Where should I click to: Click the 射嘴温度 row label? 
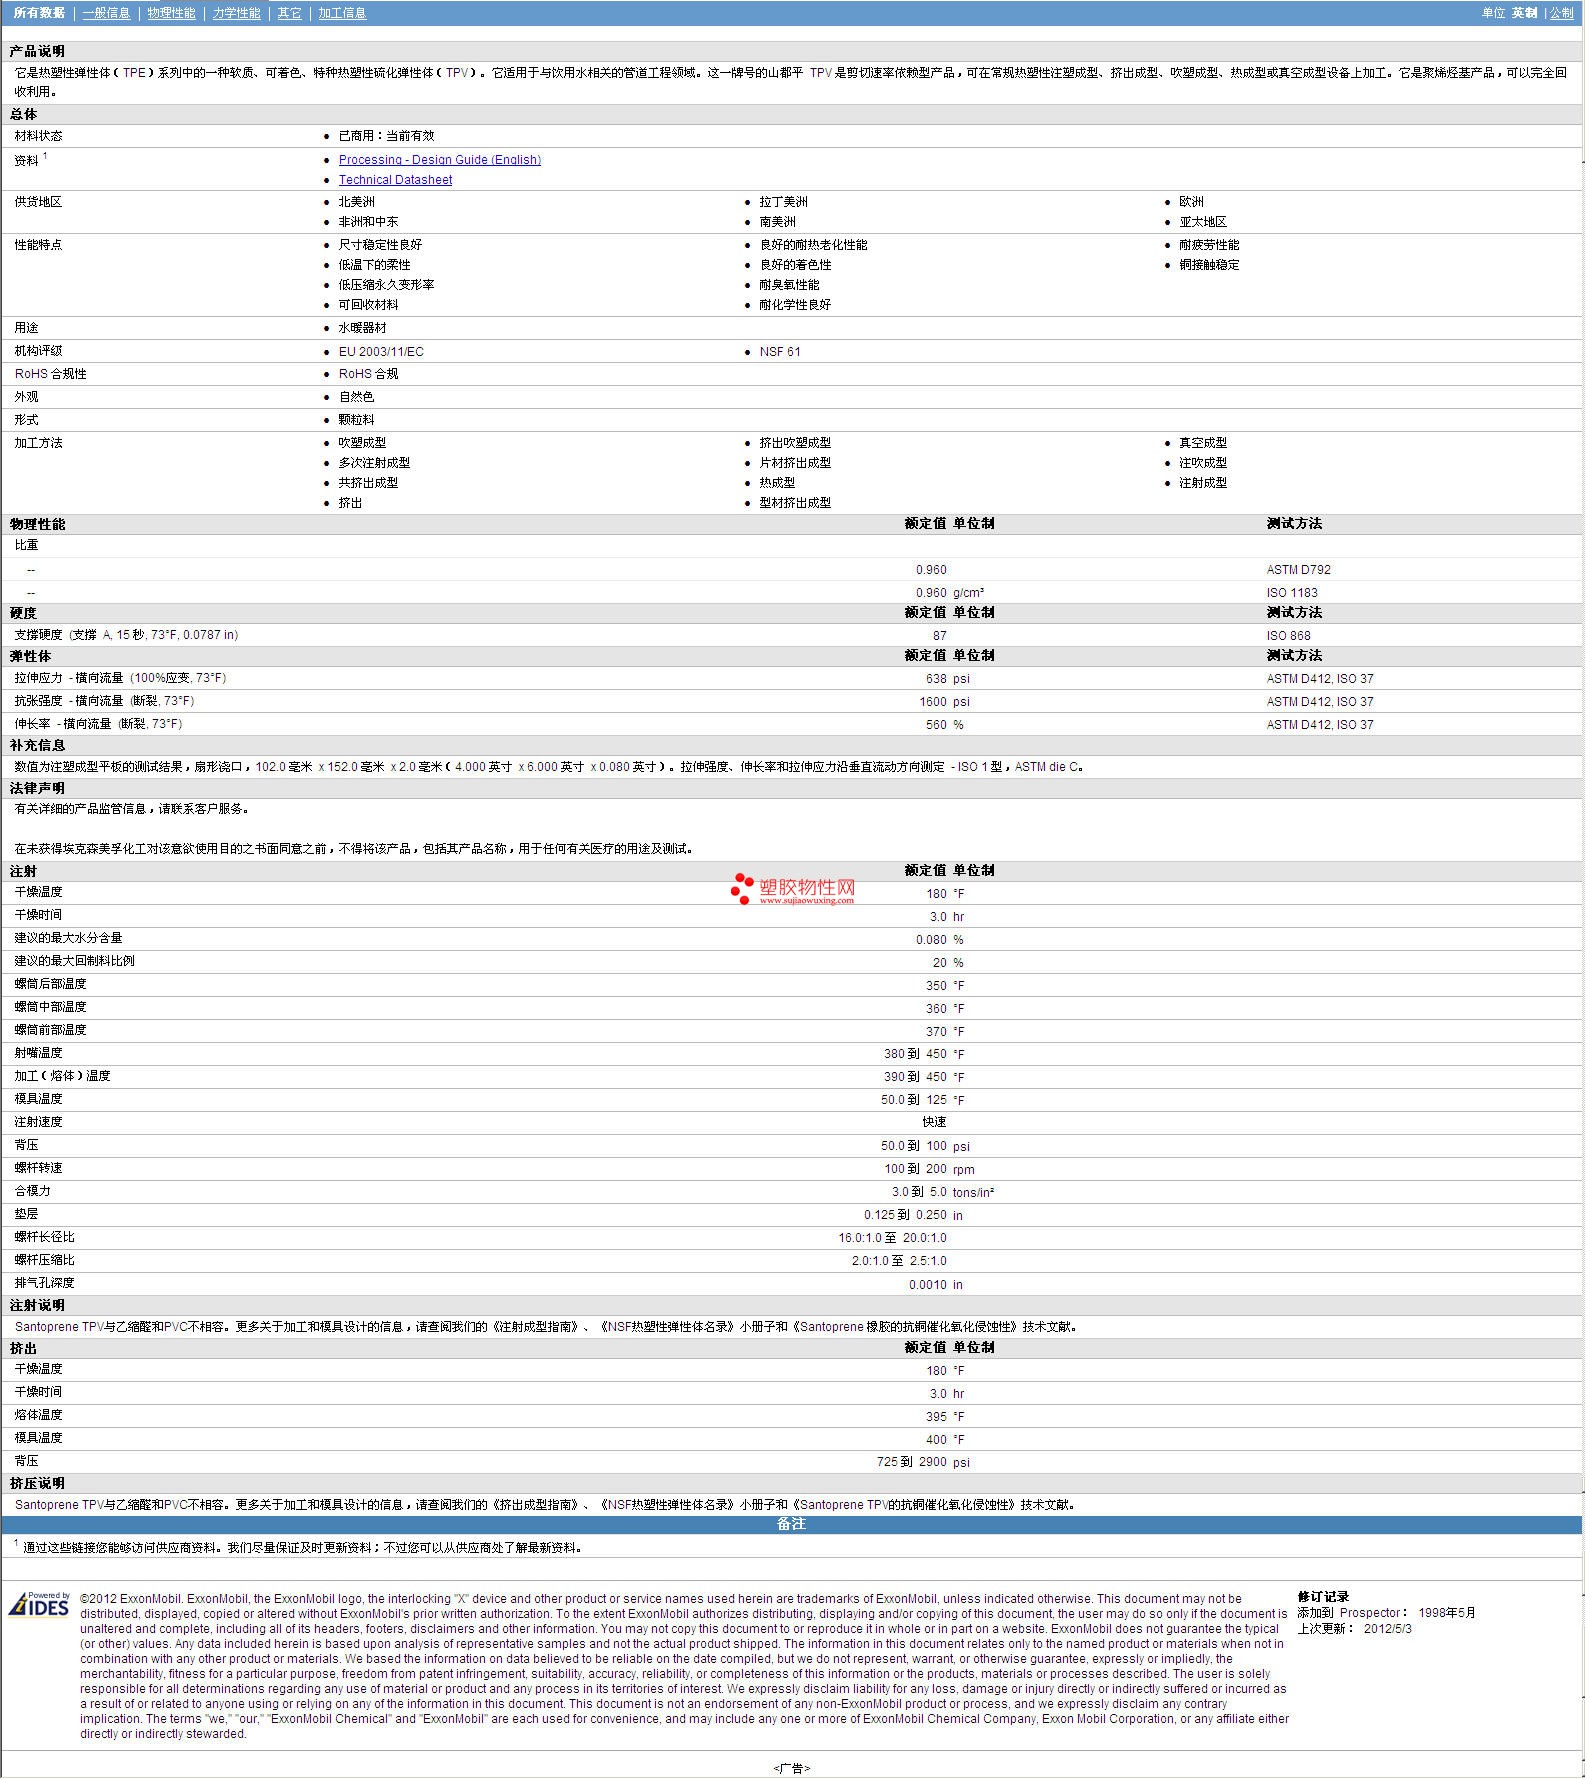coord(38,1053)
